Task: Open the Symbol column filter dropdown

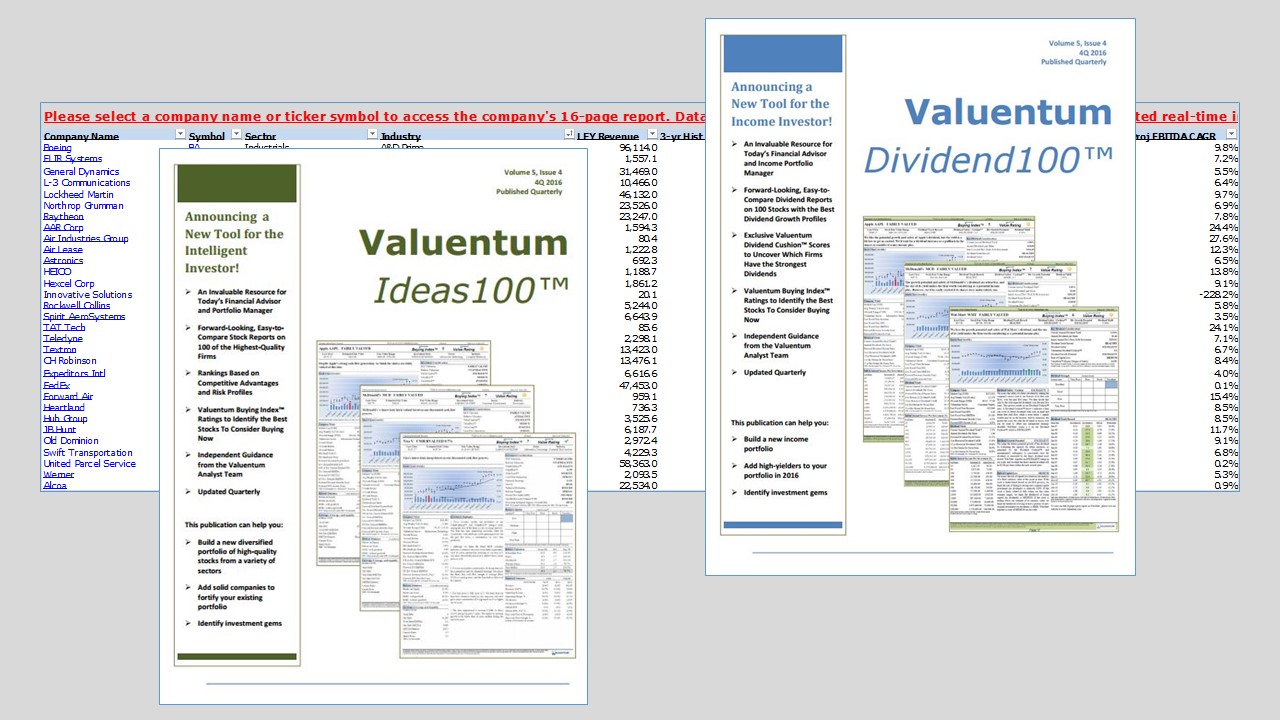Action: point(236,135)
